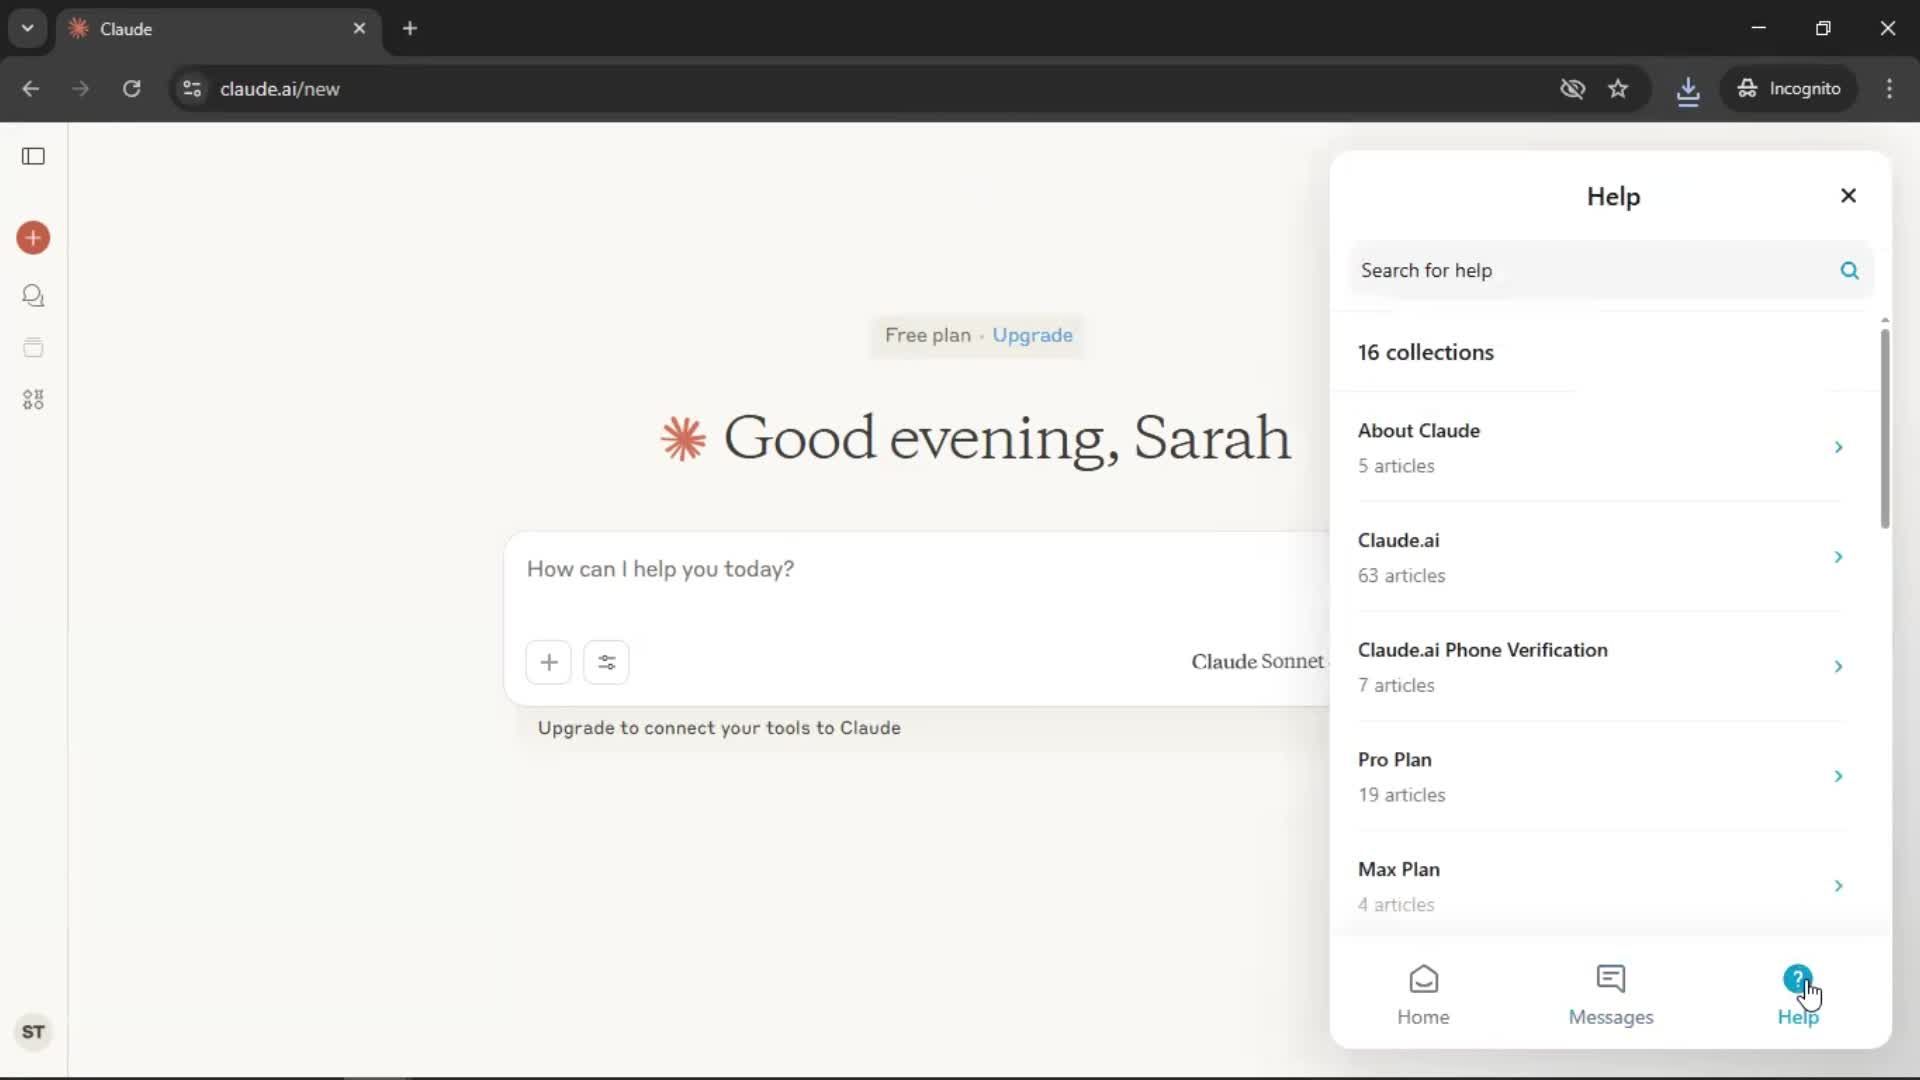Go back with the browser back arrow
This screenshot has width=1920, height=1080.
(31, 89)
